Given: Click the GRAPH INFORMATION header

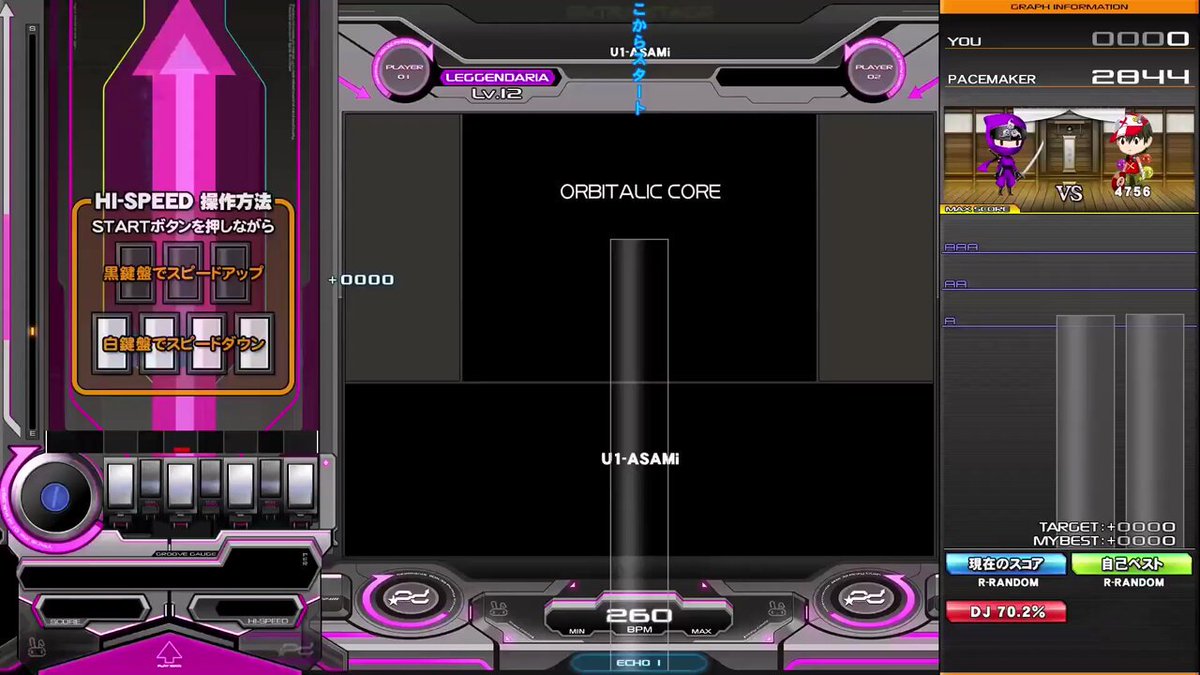Looking at the screenshot, I should 1070,7.
